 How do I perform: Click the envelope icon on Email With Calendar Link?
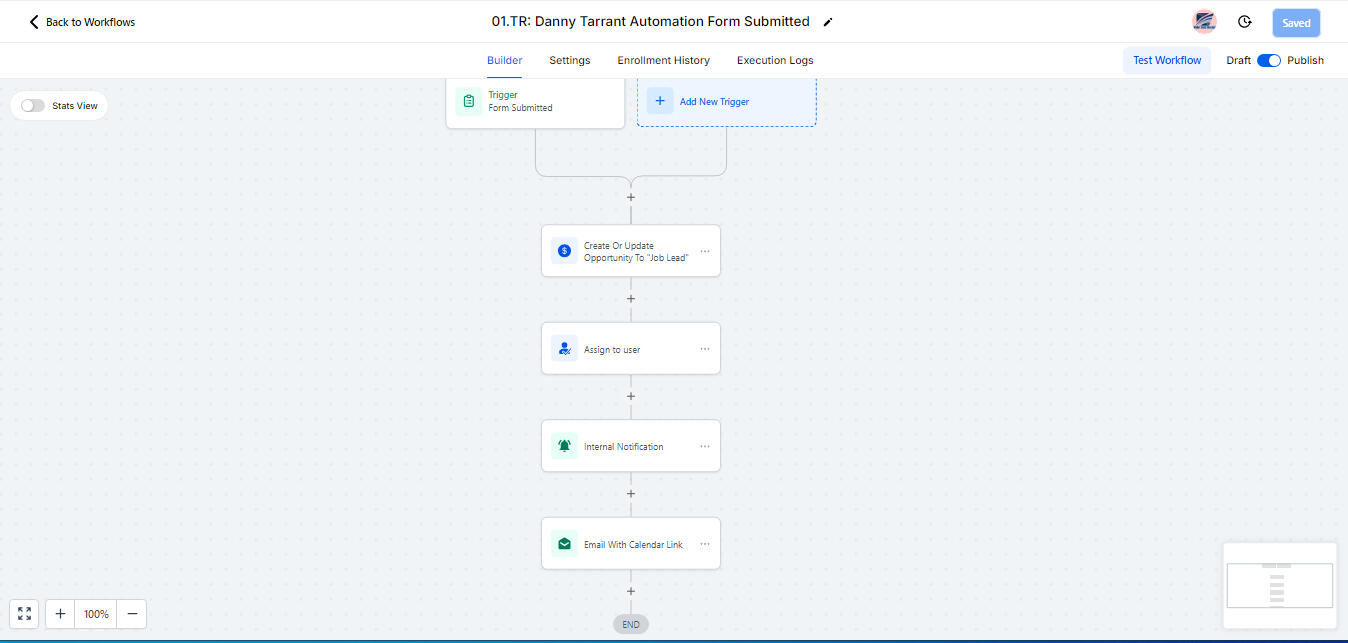(x=564, y=543)
